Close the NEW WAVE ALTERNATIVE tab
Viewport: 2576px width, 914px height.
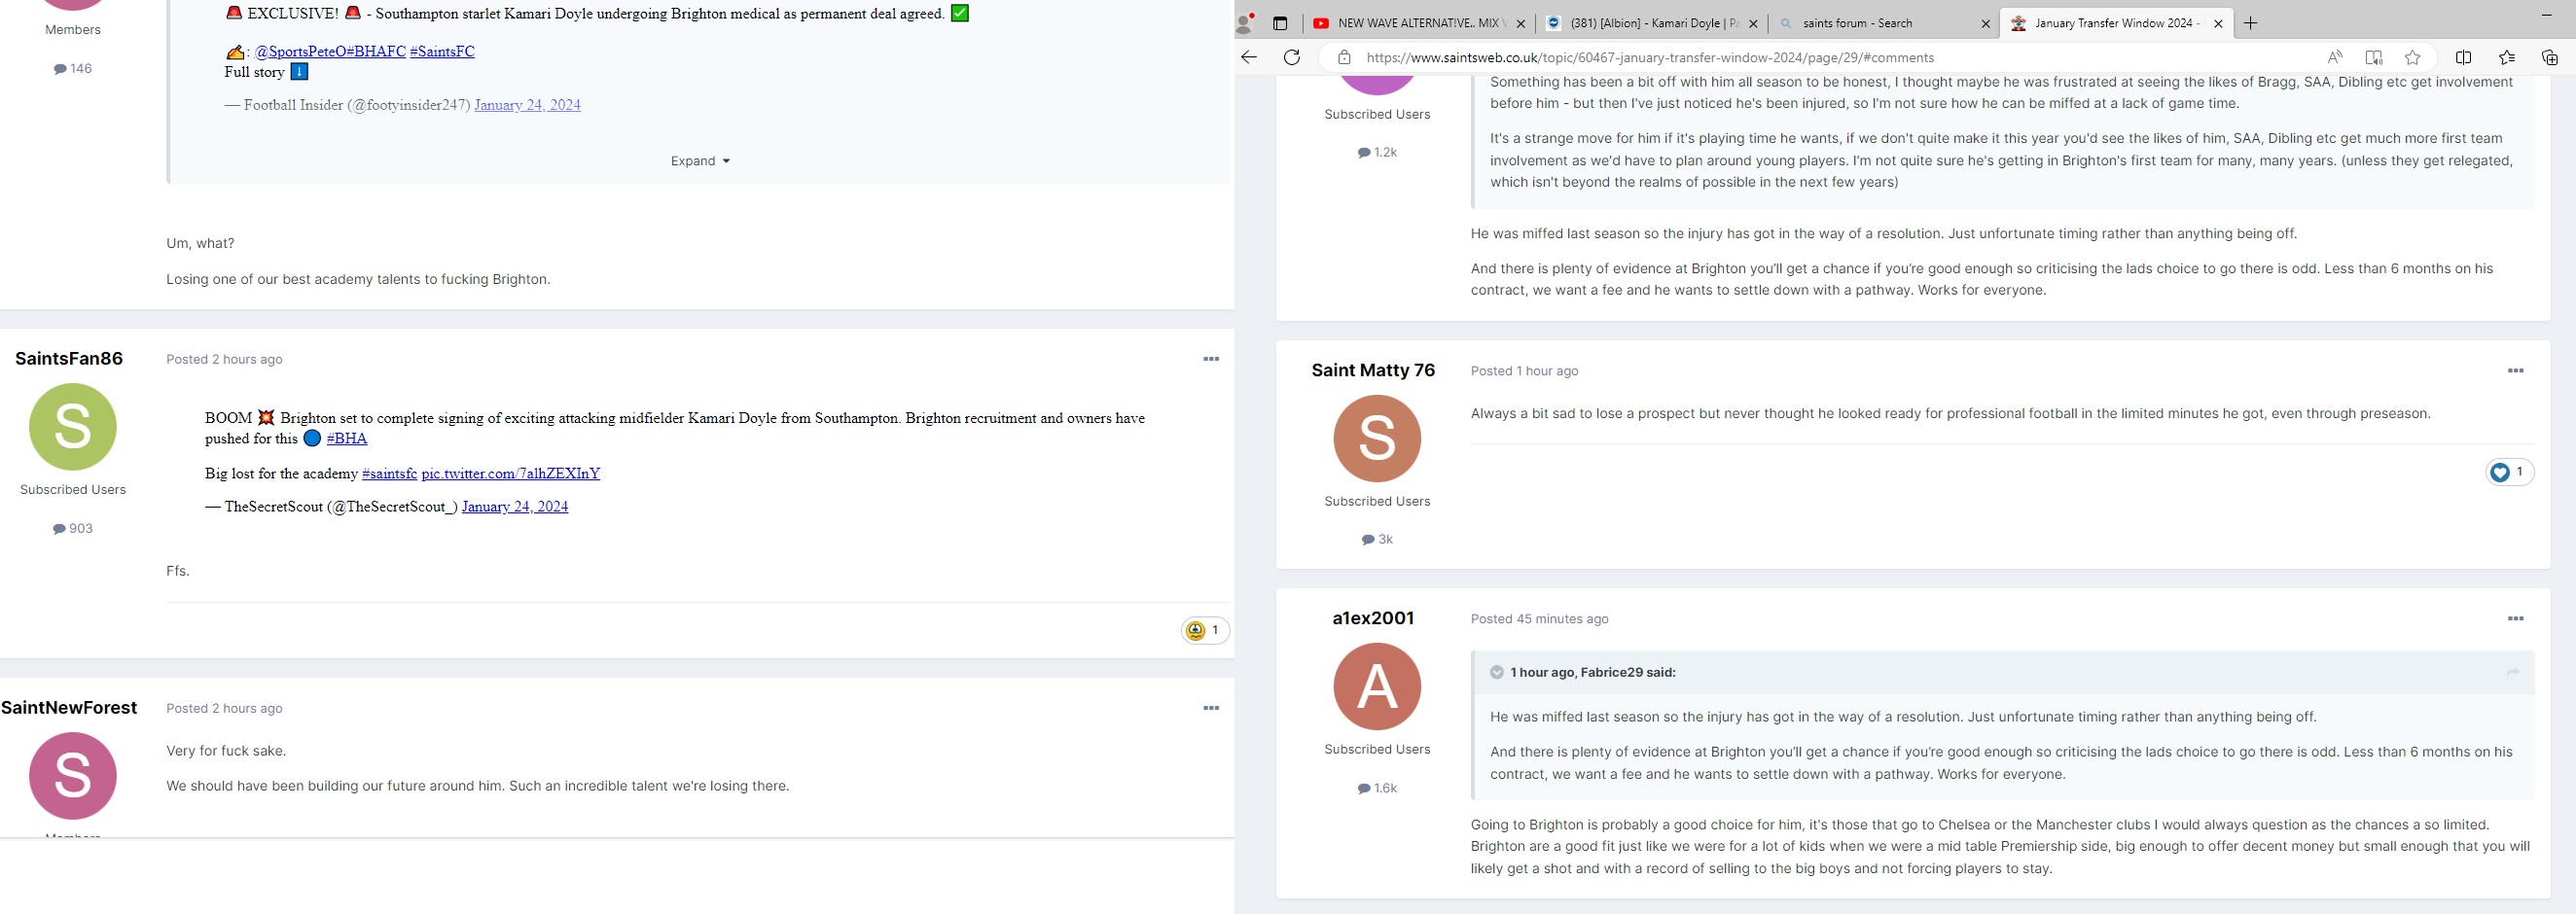coord(1521,23)
